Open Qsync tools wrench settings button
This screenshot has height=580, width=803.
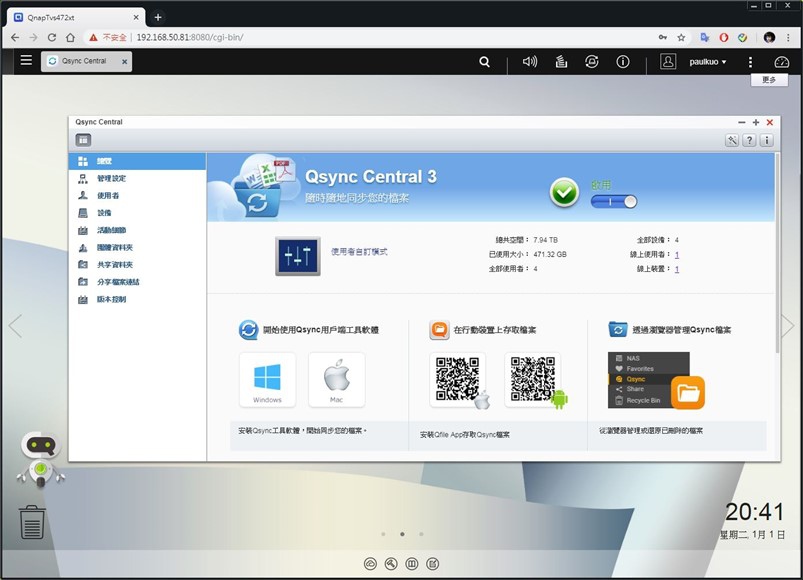(732, 140)
